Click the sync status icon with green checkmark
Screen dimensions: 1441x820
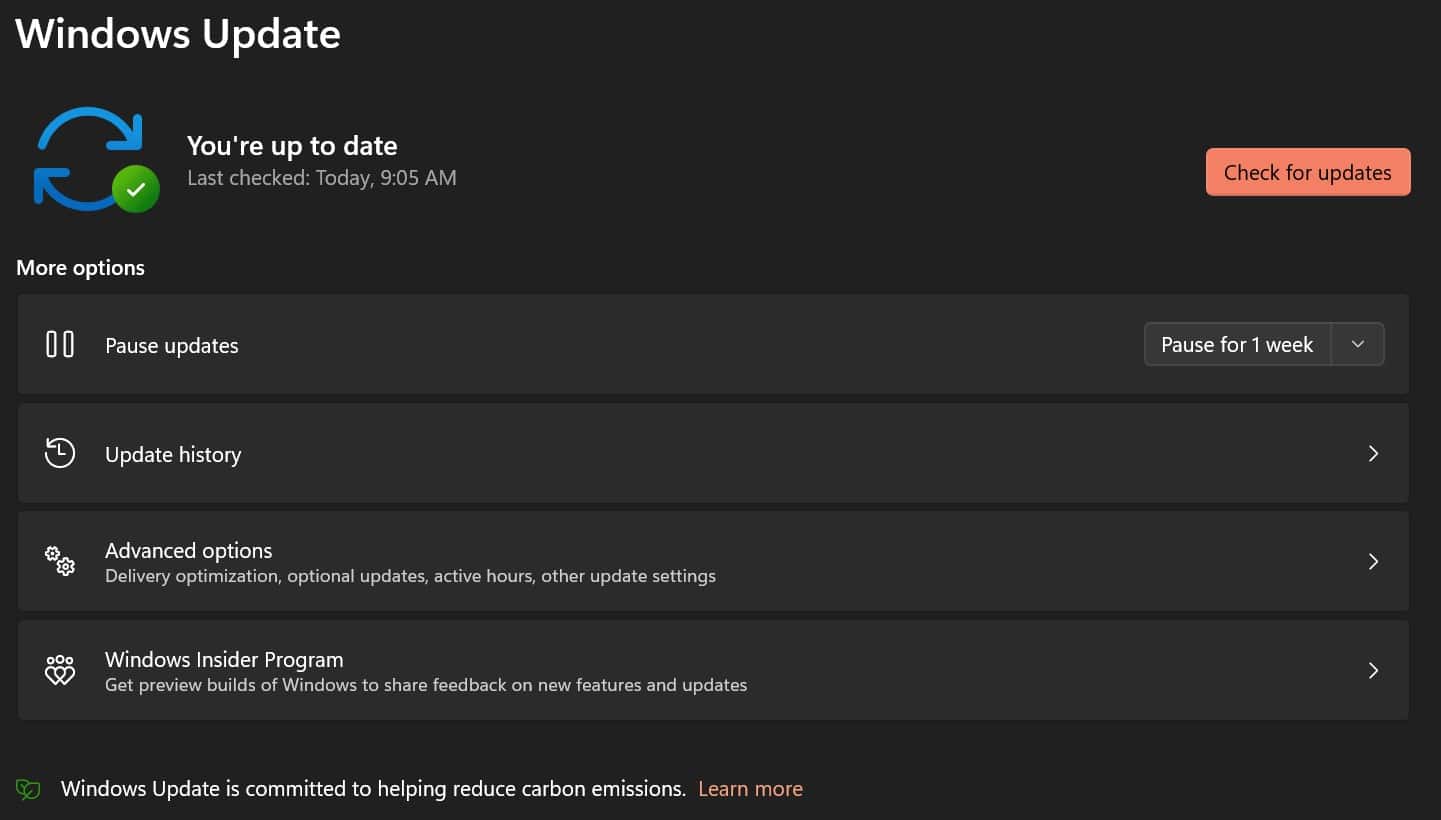tap(96, 160)
